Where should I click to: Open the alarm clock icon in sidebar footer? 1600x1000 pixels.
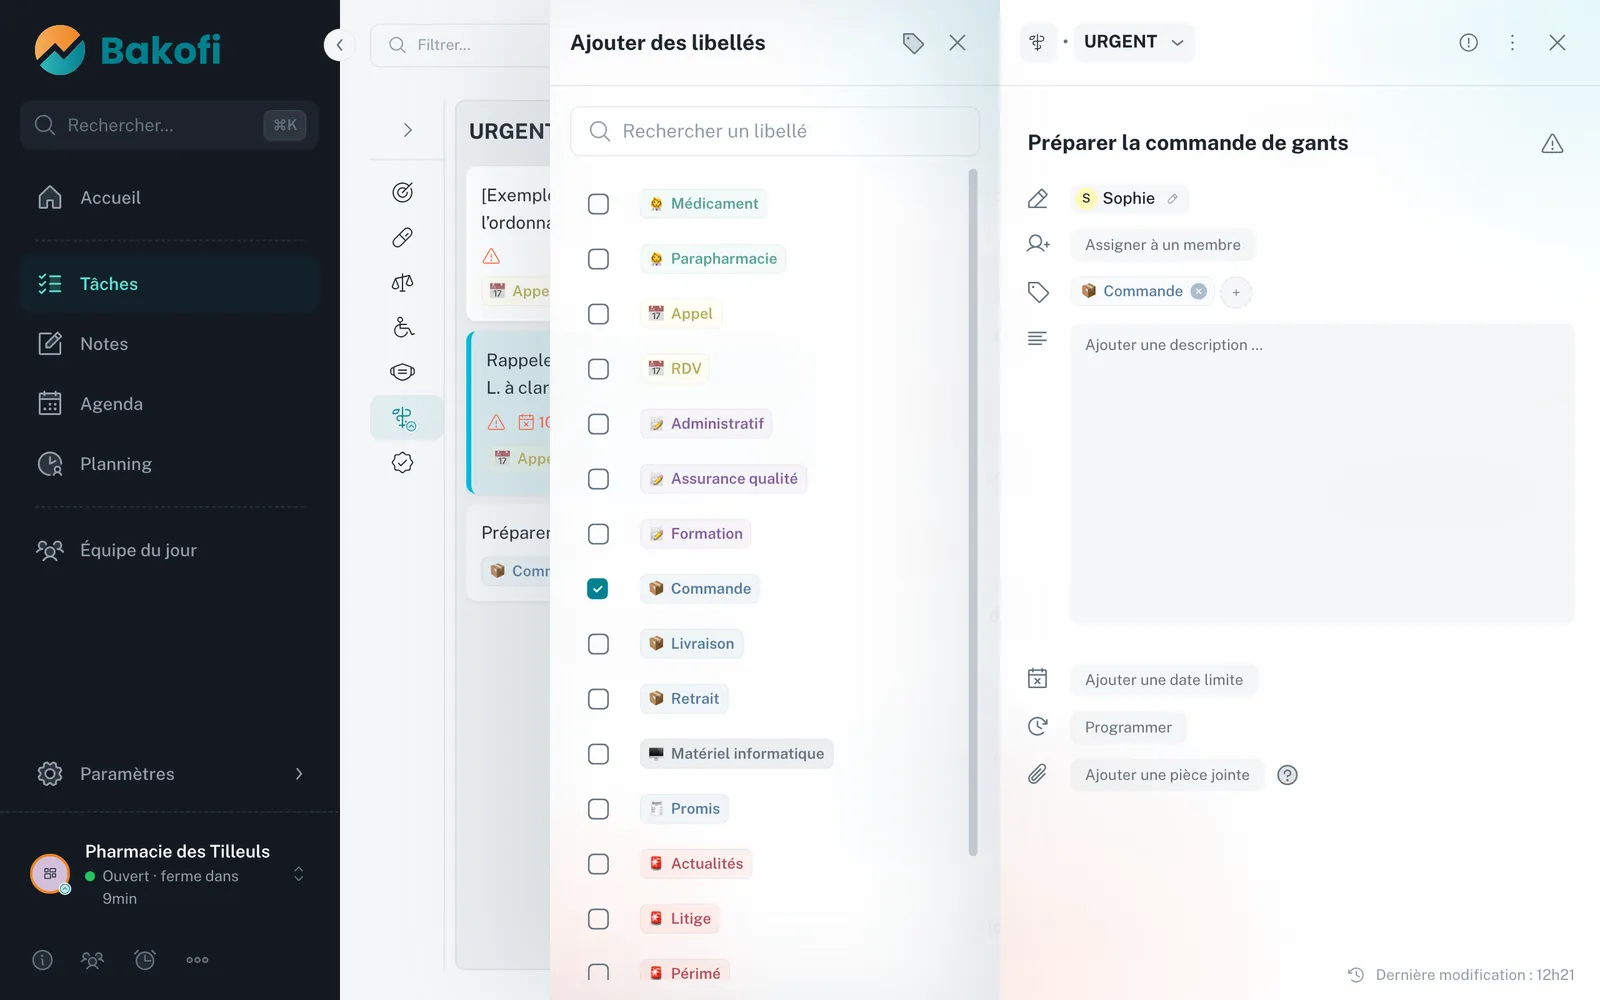(145, 960)
